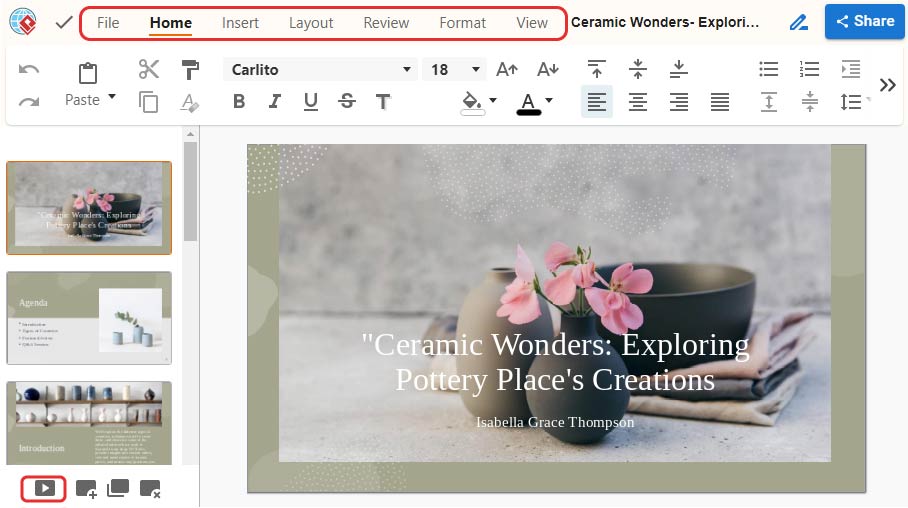Toggle Bold formatting

pyautogui.click(x=239, y=101)
